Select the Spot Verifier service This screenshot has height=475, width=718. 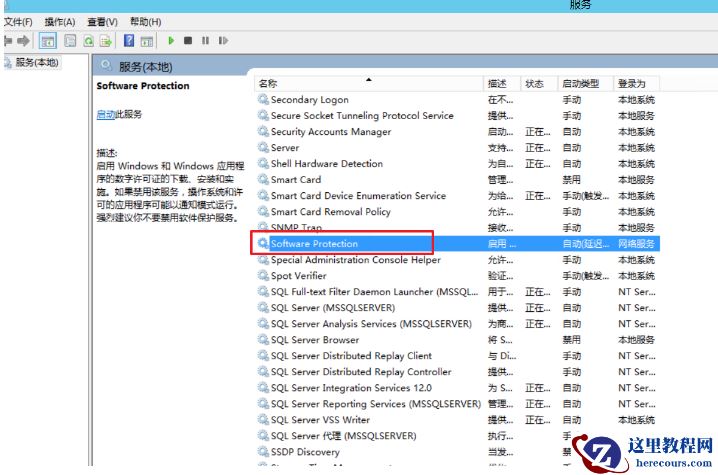point(458,276)
